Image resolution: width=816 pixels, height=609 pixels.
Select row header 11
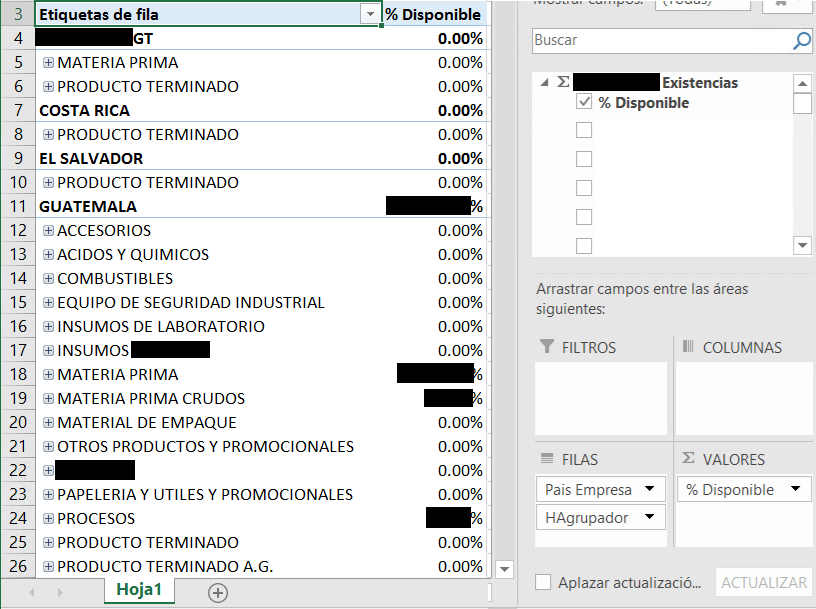coord(18,207)
